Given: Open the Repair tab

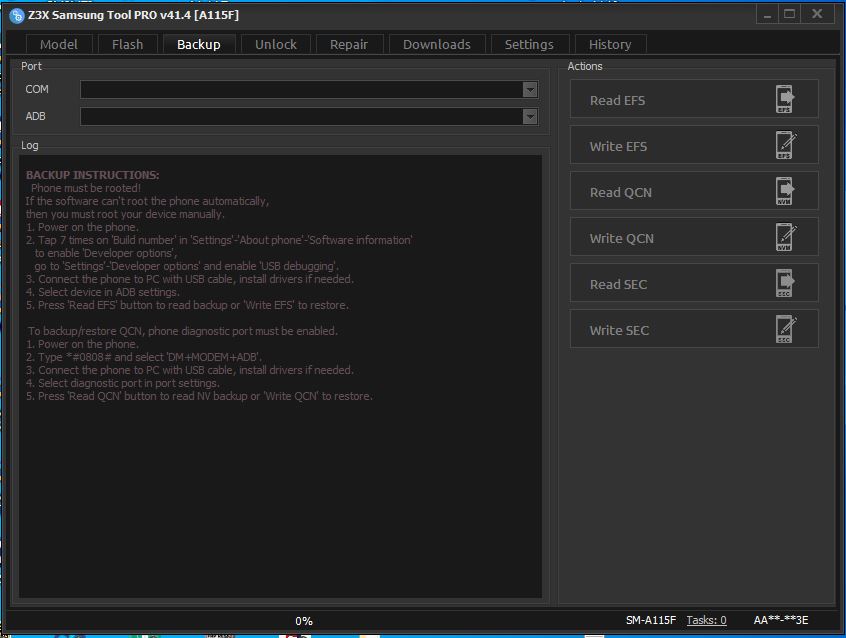Looking at the screenshot, I should (349, 44).
